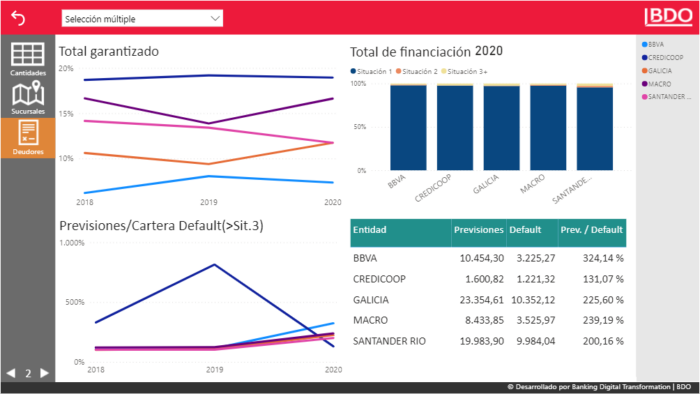Expand the dropdown chevron arrow

click(215, 19)
